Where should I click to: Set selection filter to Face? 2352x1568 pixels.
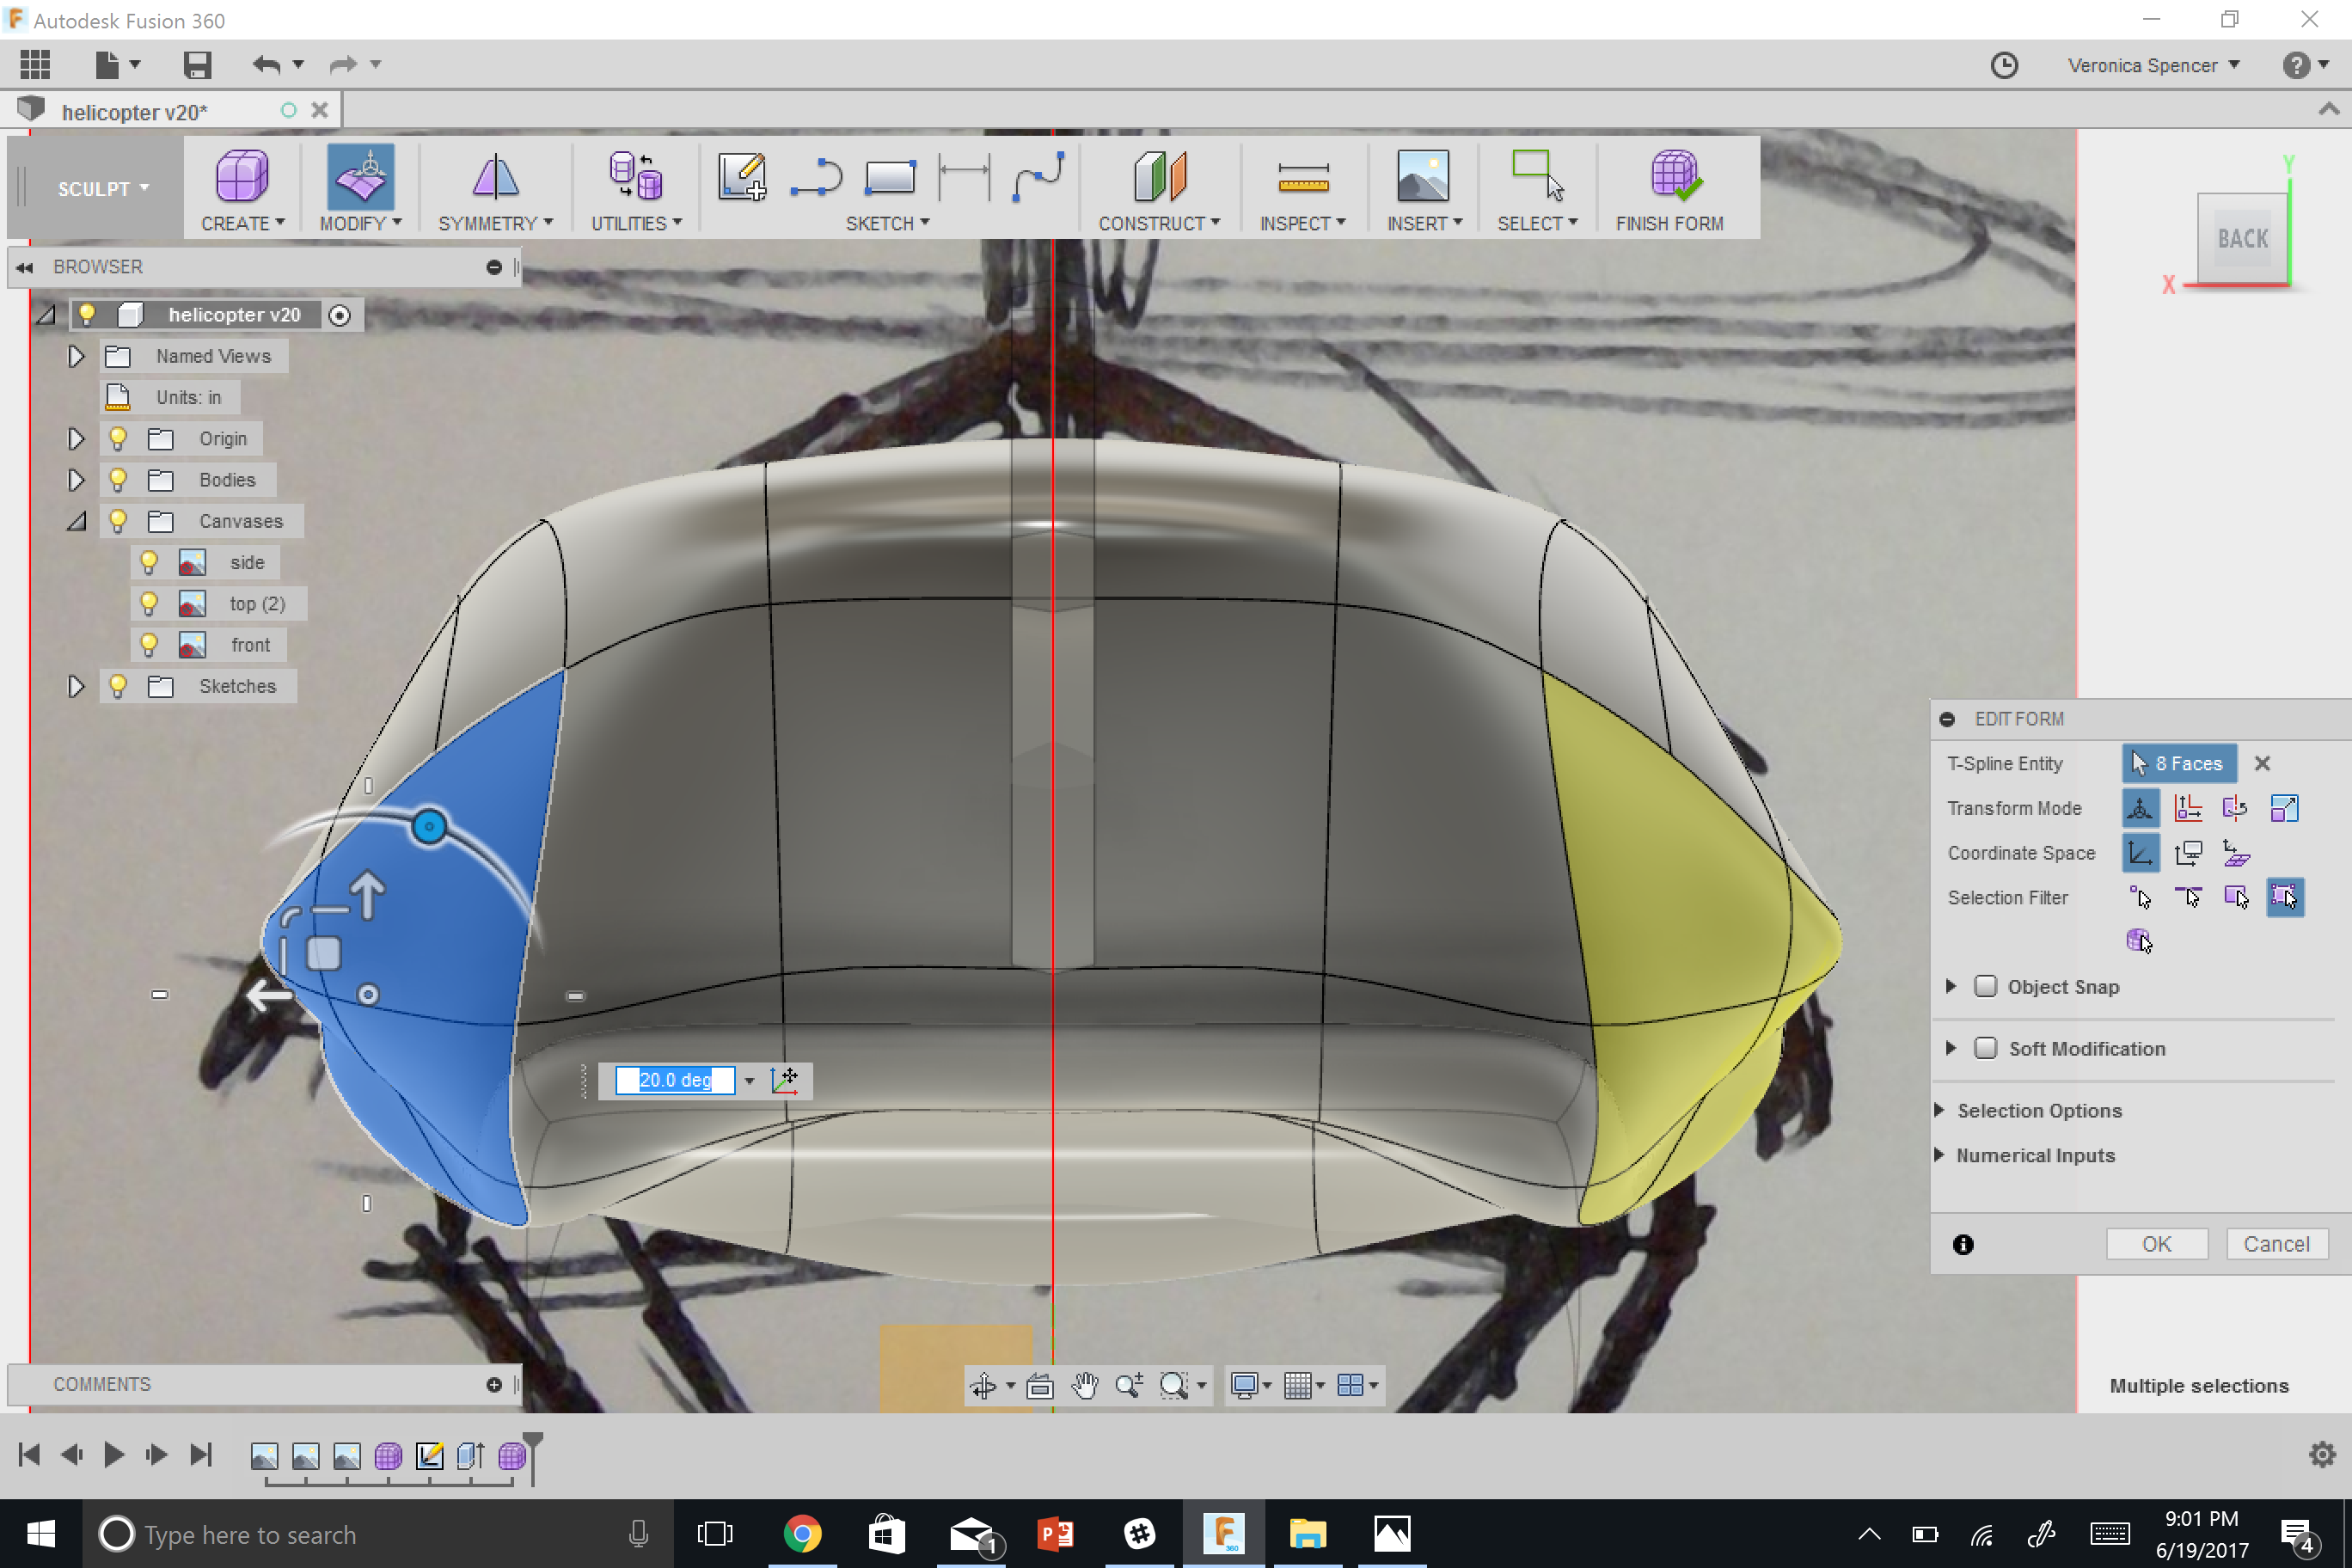[2235, 898]
